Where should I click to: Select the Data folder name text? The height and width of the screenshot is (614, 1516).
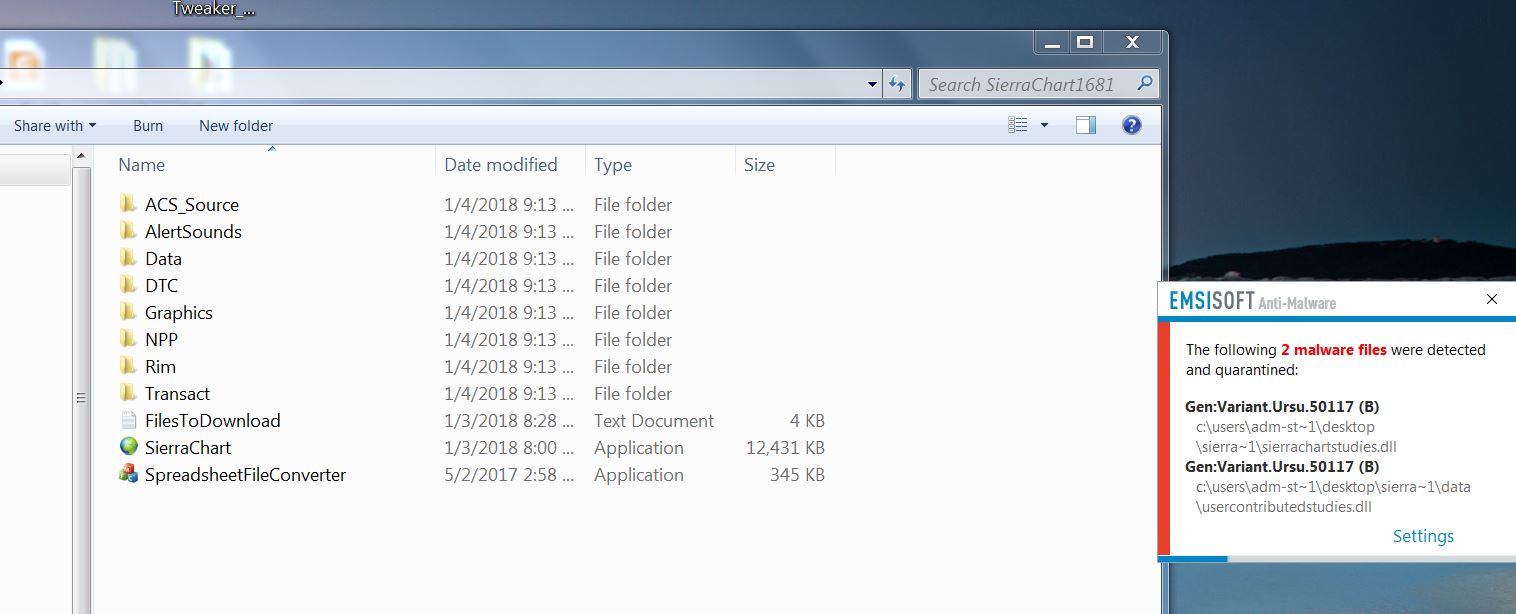click(163, 258)
